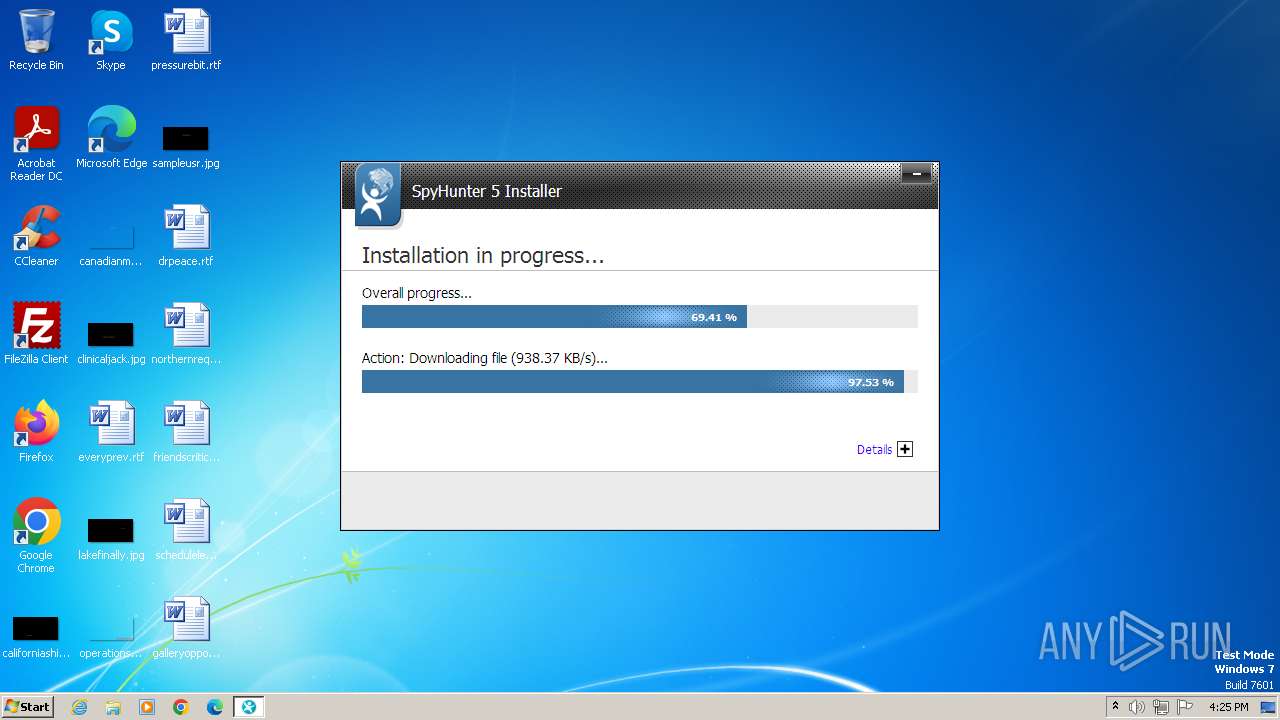Select friendscritic... document on desktop
1280x720 pixels.
coord(186,432)
